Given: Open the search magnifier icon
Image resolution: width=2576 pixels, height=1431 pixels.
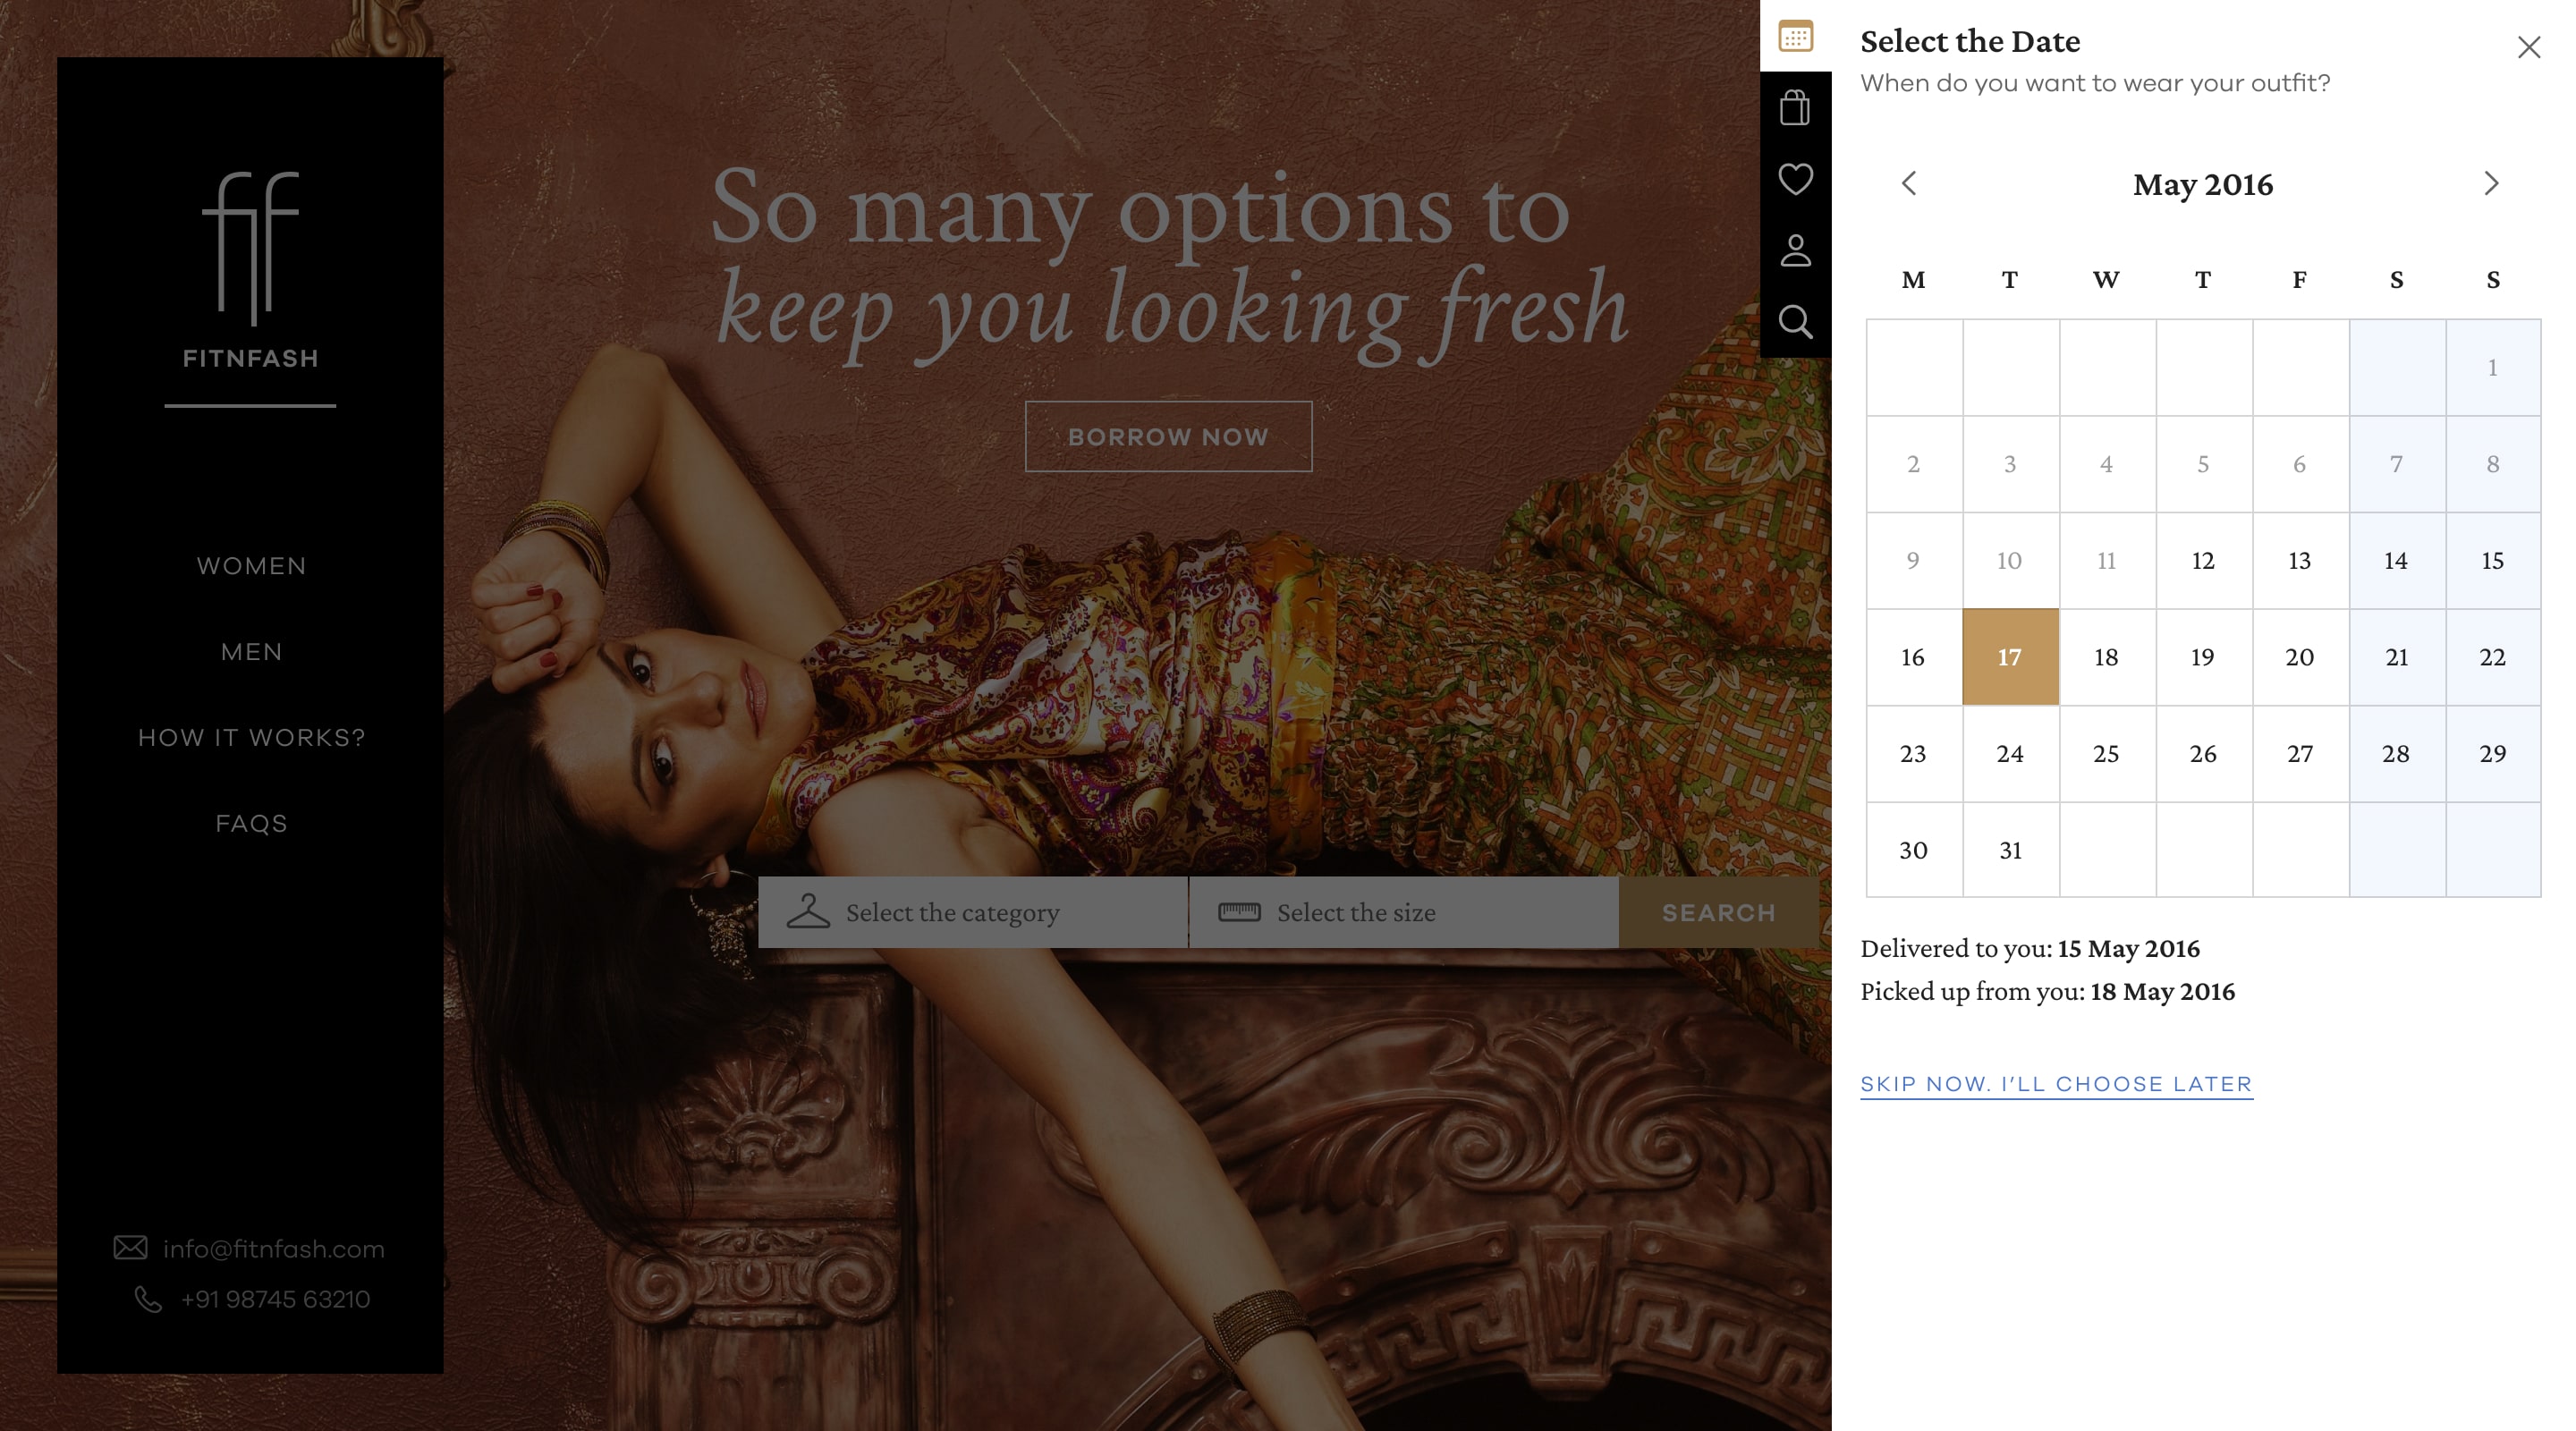Looking at the screenshot, I should 1796,322.
